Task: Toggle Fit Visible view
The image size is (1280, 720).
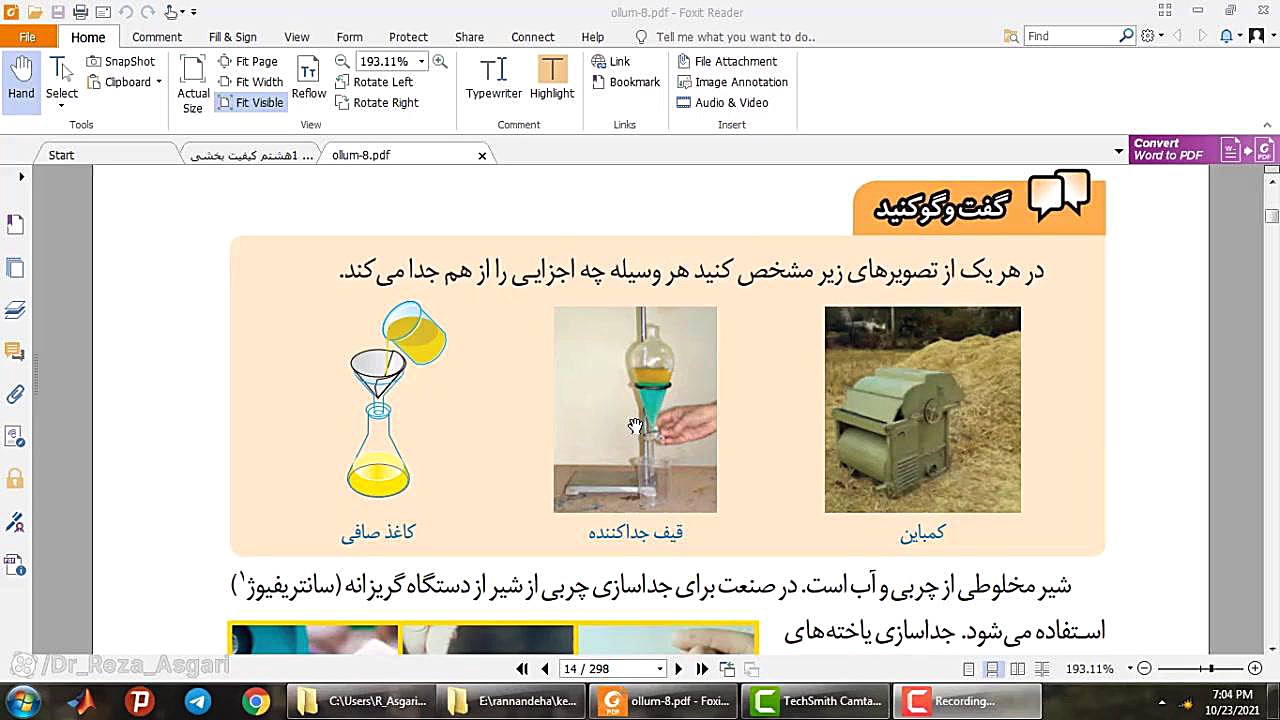Action: click(251, 102)
